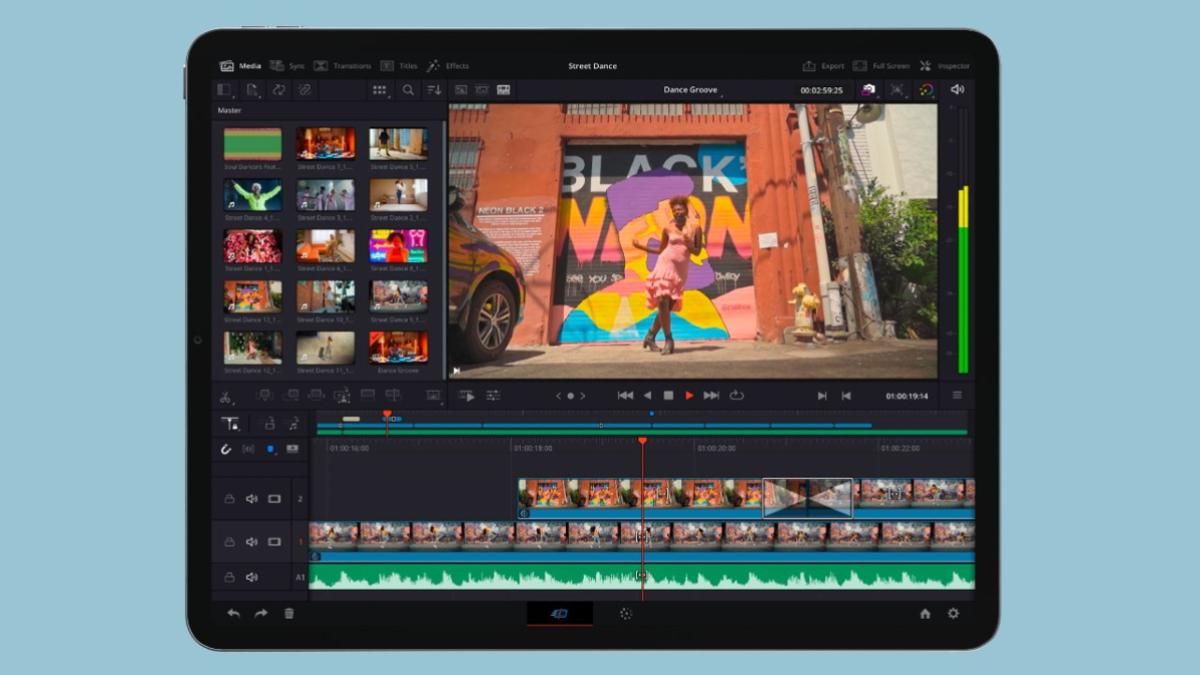The width and height of the screenshot is (1200, 675).
Task: Open the Transitions tab
Action: click(x=344, y=65)
